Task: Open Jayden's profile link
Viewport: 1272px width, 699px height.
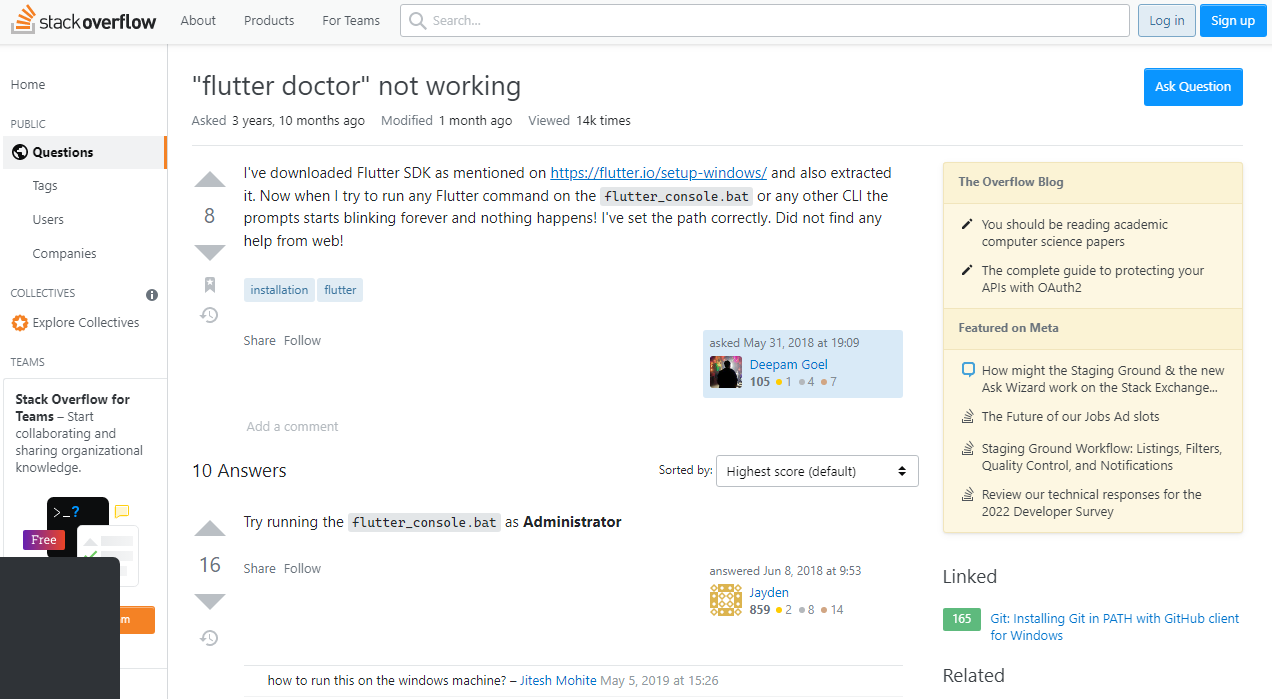Action: point(769,593)
